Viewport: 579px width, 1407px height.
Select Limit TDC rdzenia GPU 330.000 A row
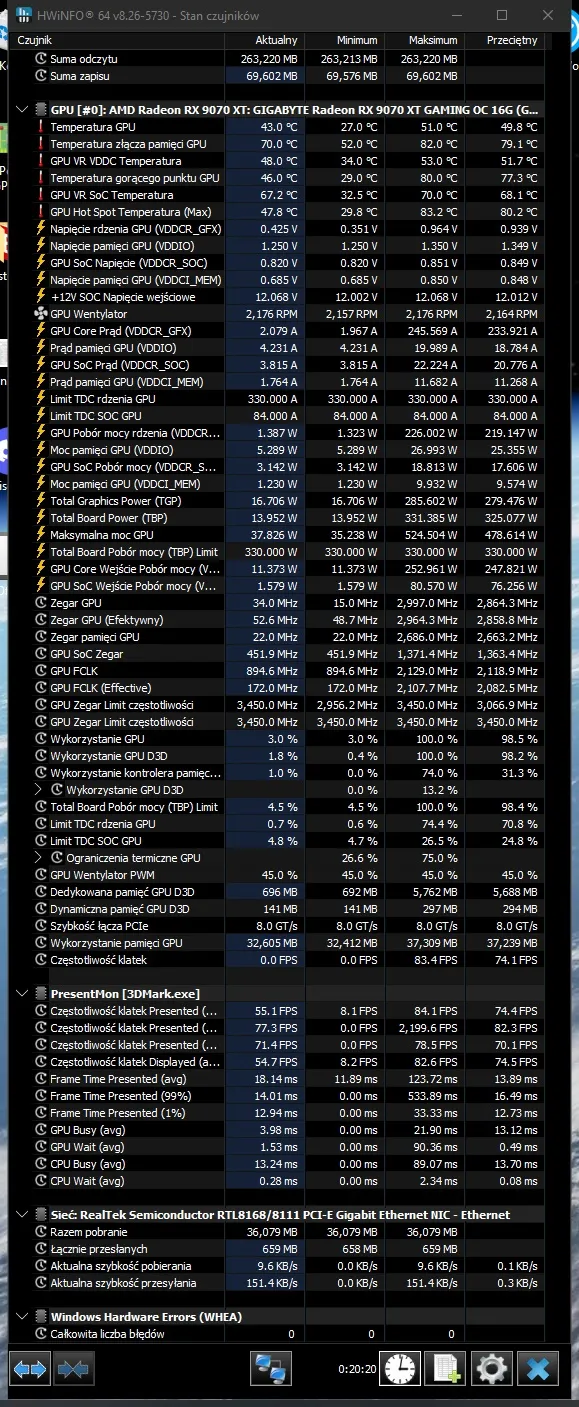click(278, 399)
